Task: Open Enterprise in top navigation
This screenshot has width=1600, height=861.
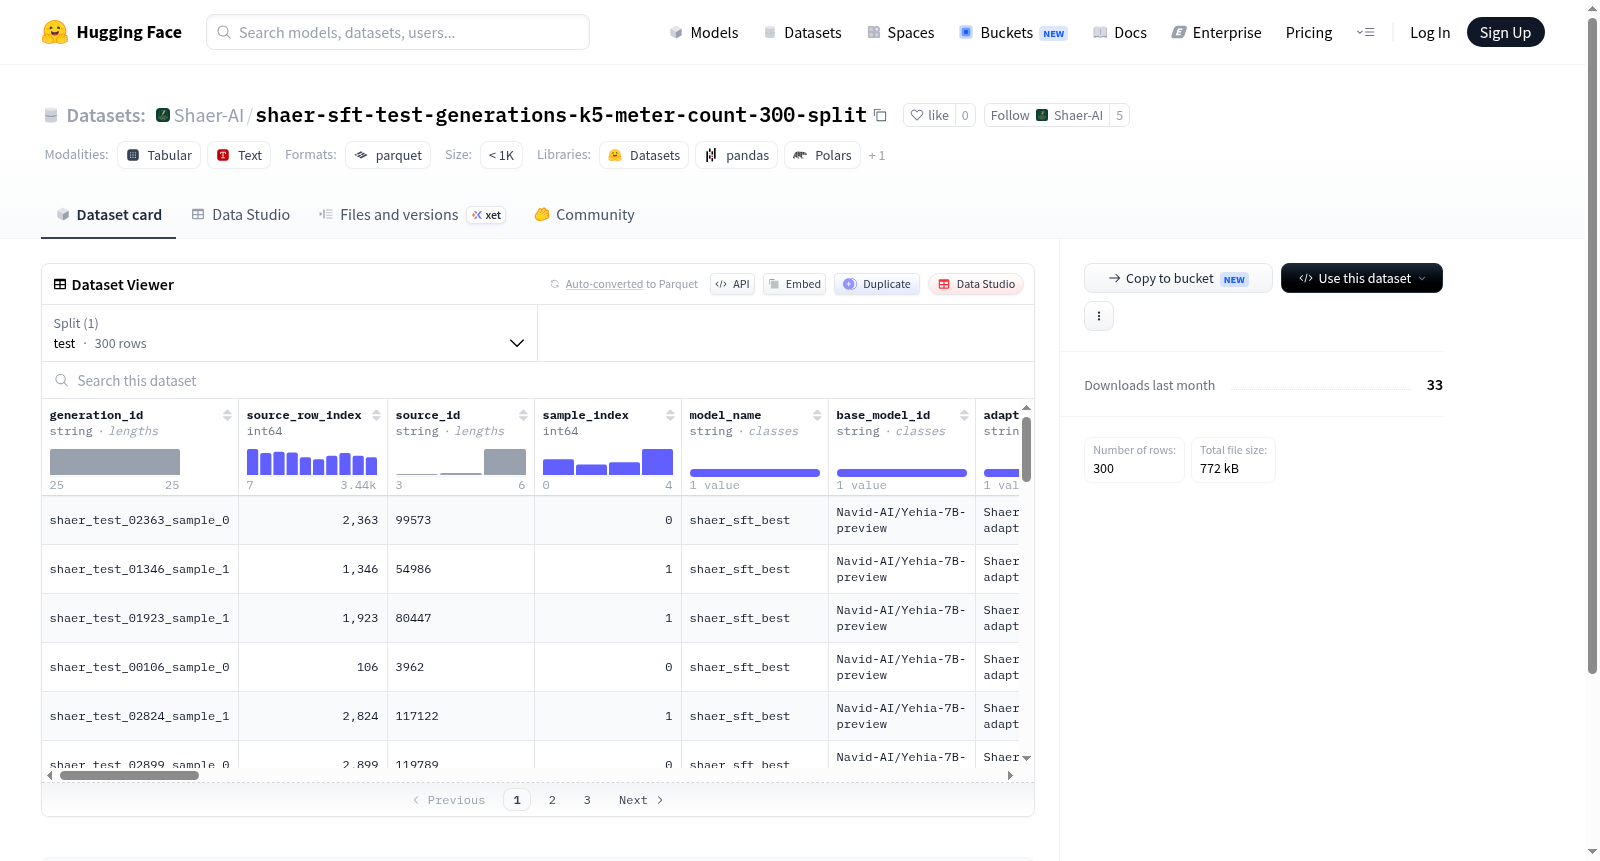Action: click(x=1216, y=32)
